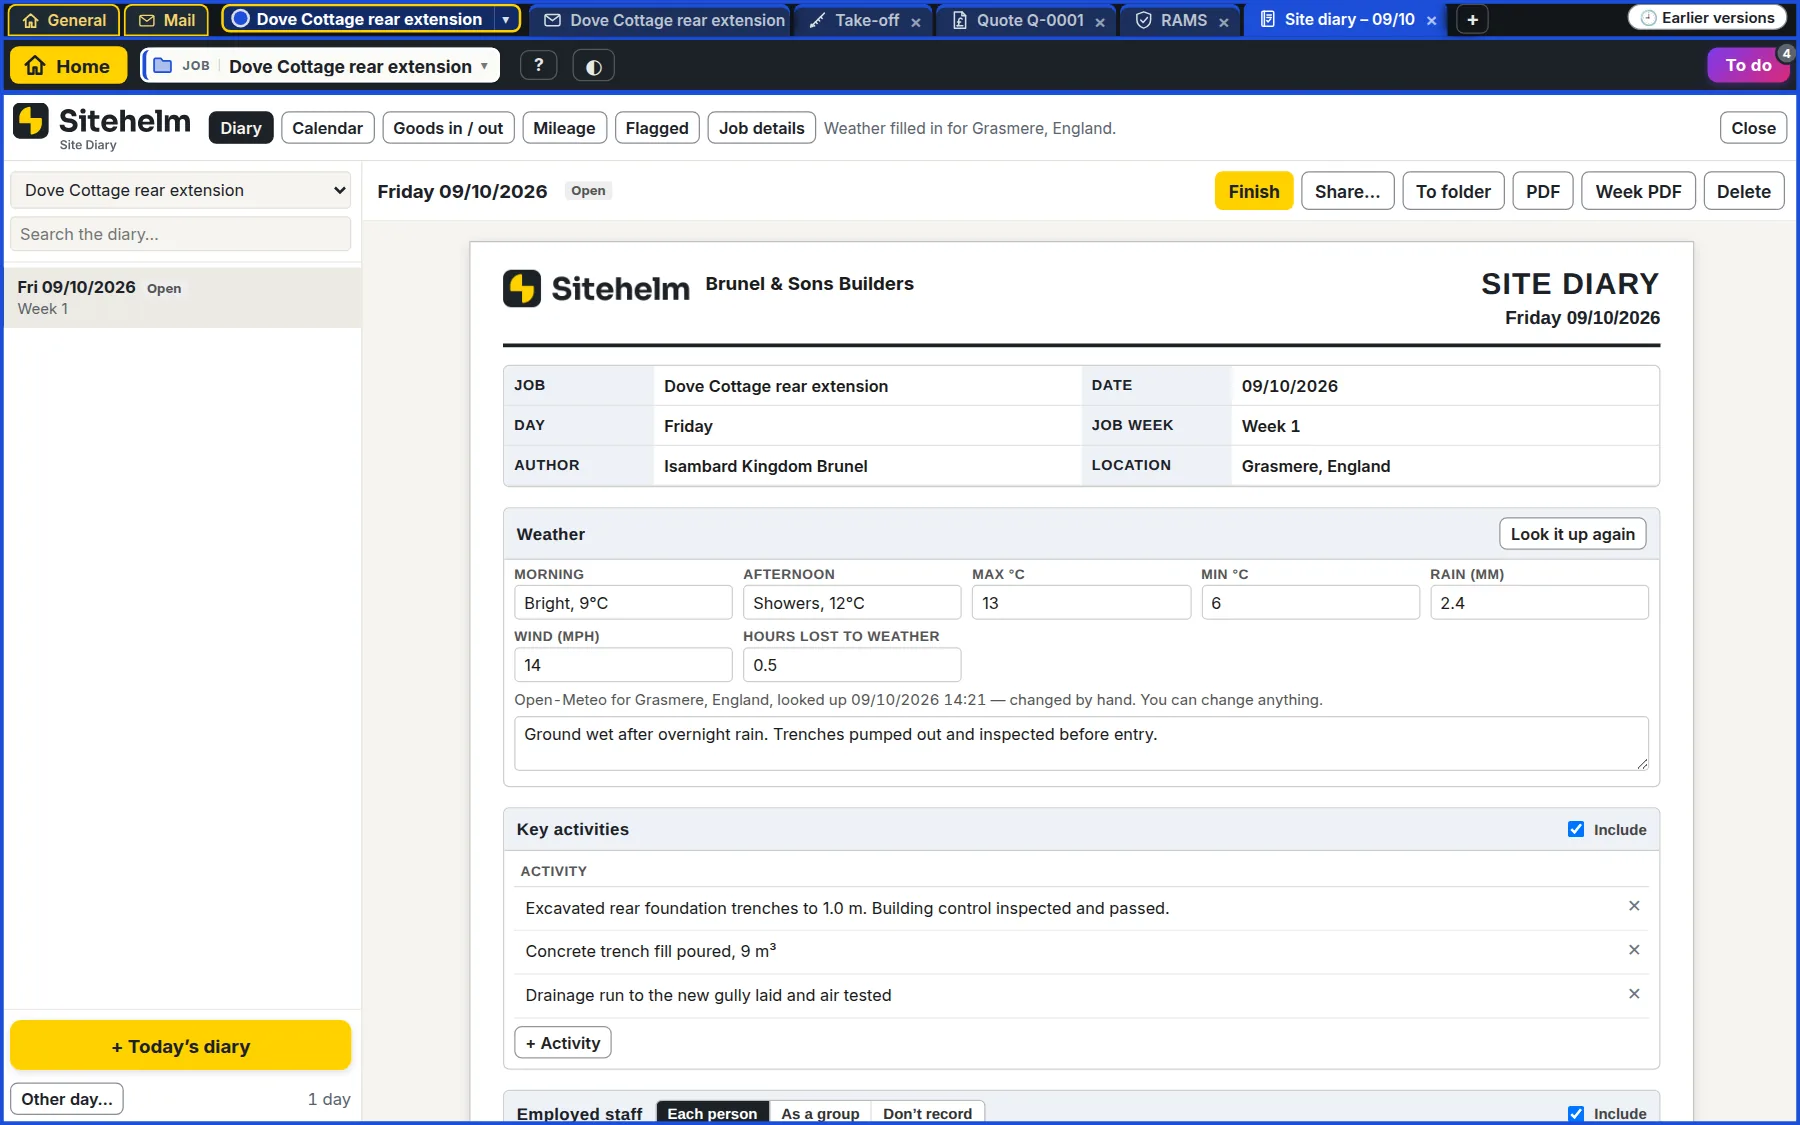Finish the diary entry

[1254, 191]
